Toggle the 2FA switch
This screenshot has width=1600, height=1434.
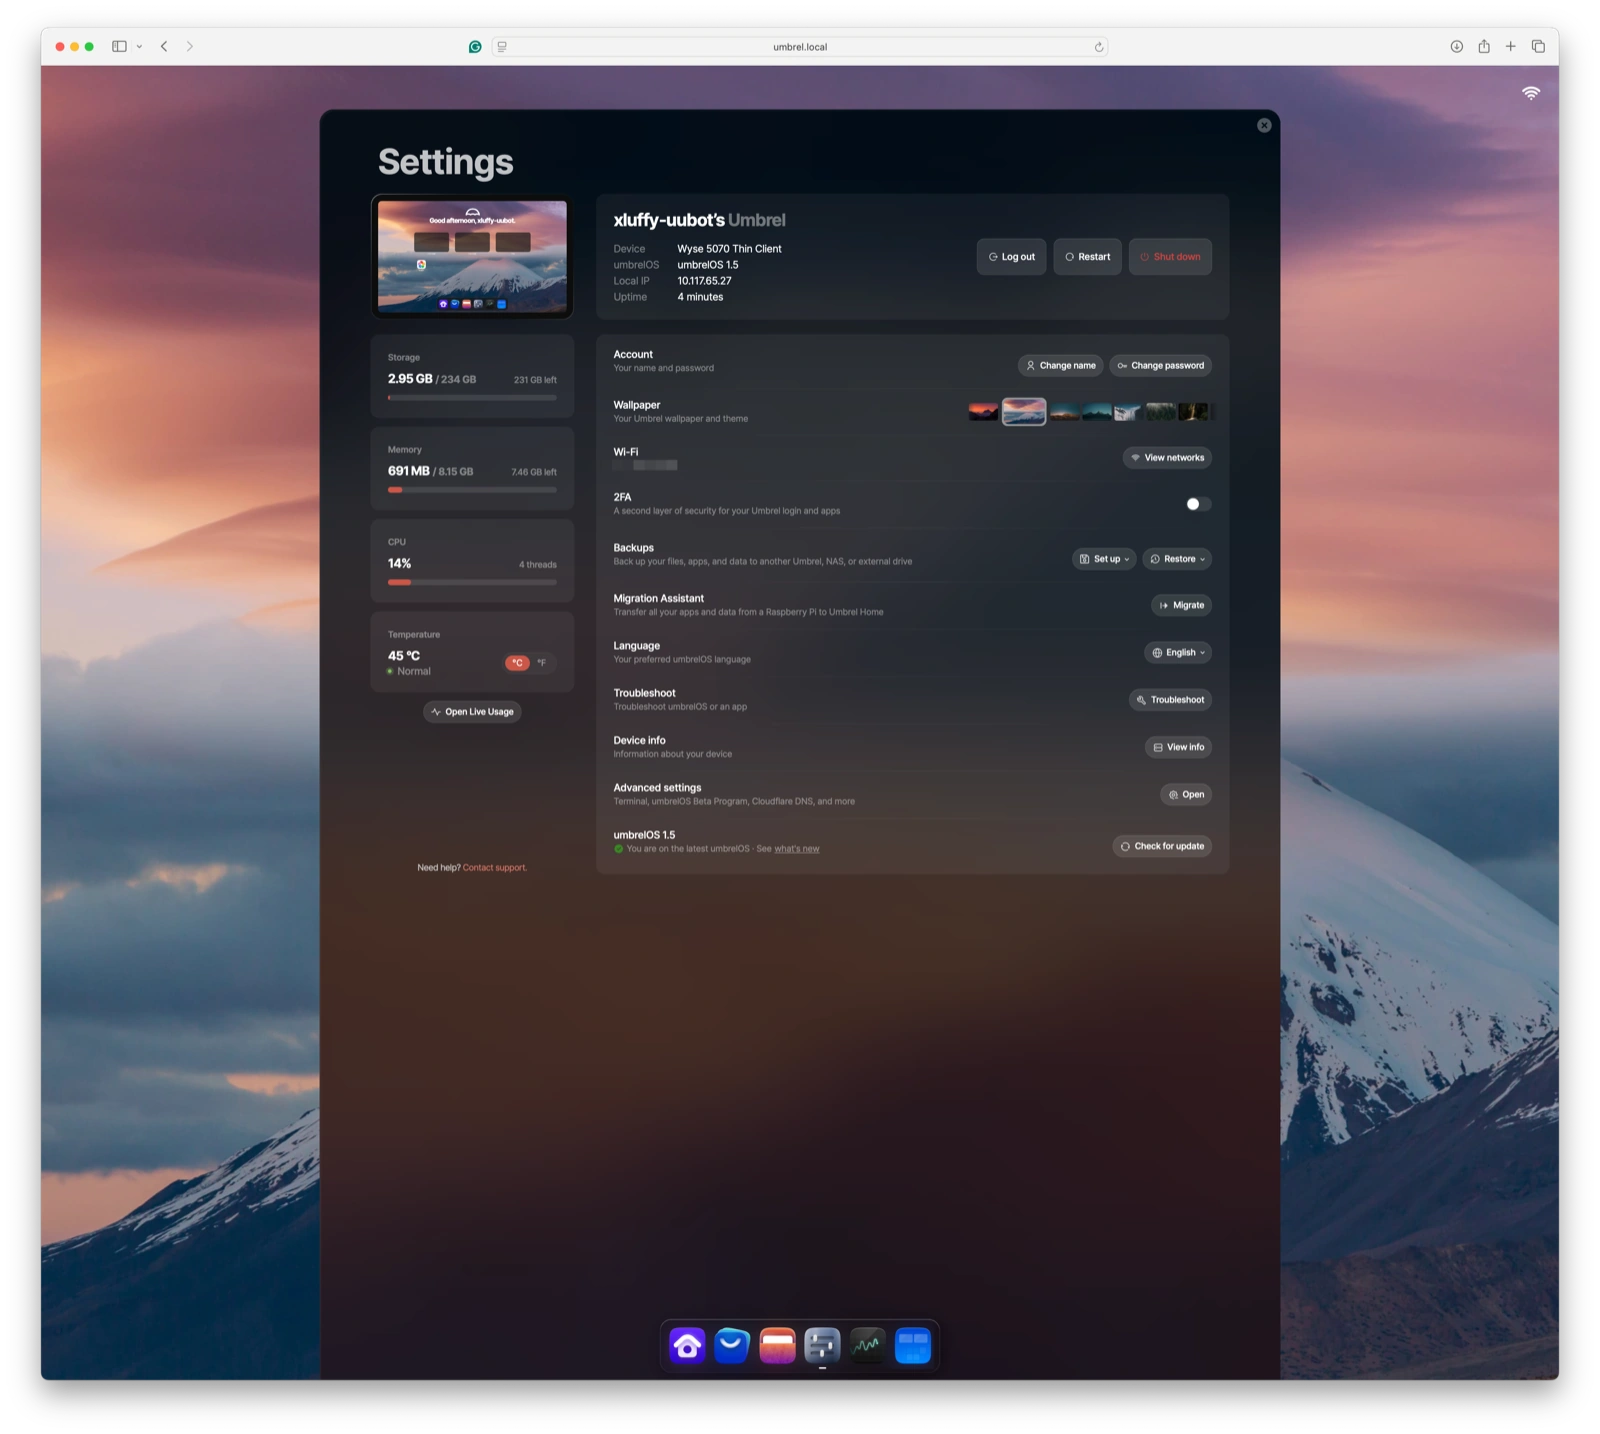(1198, 504)
